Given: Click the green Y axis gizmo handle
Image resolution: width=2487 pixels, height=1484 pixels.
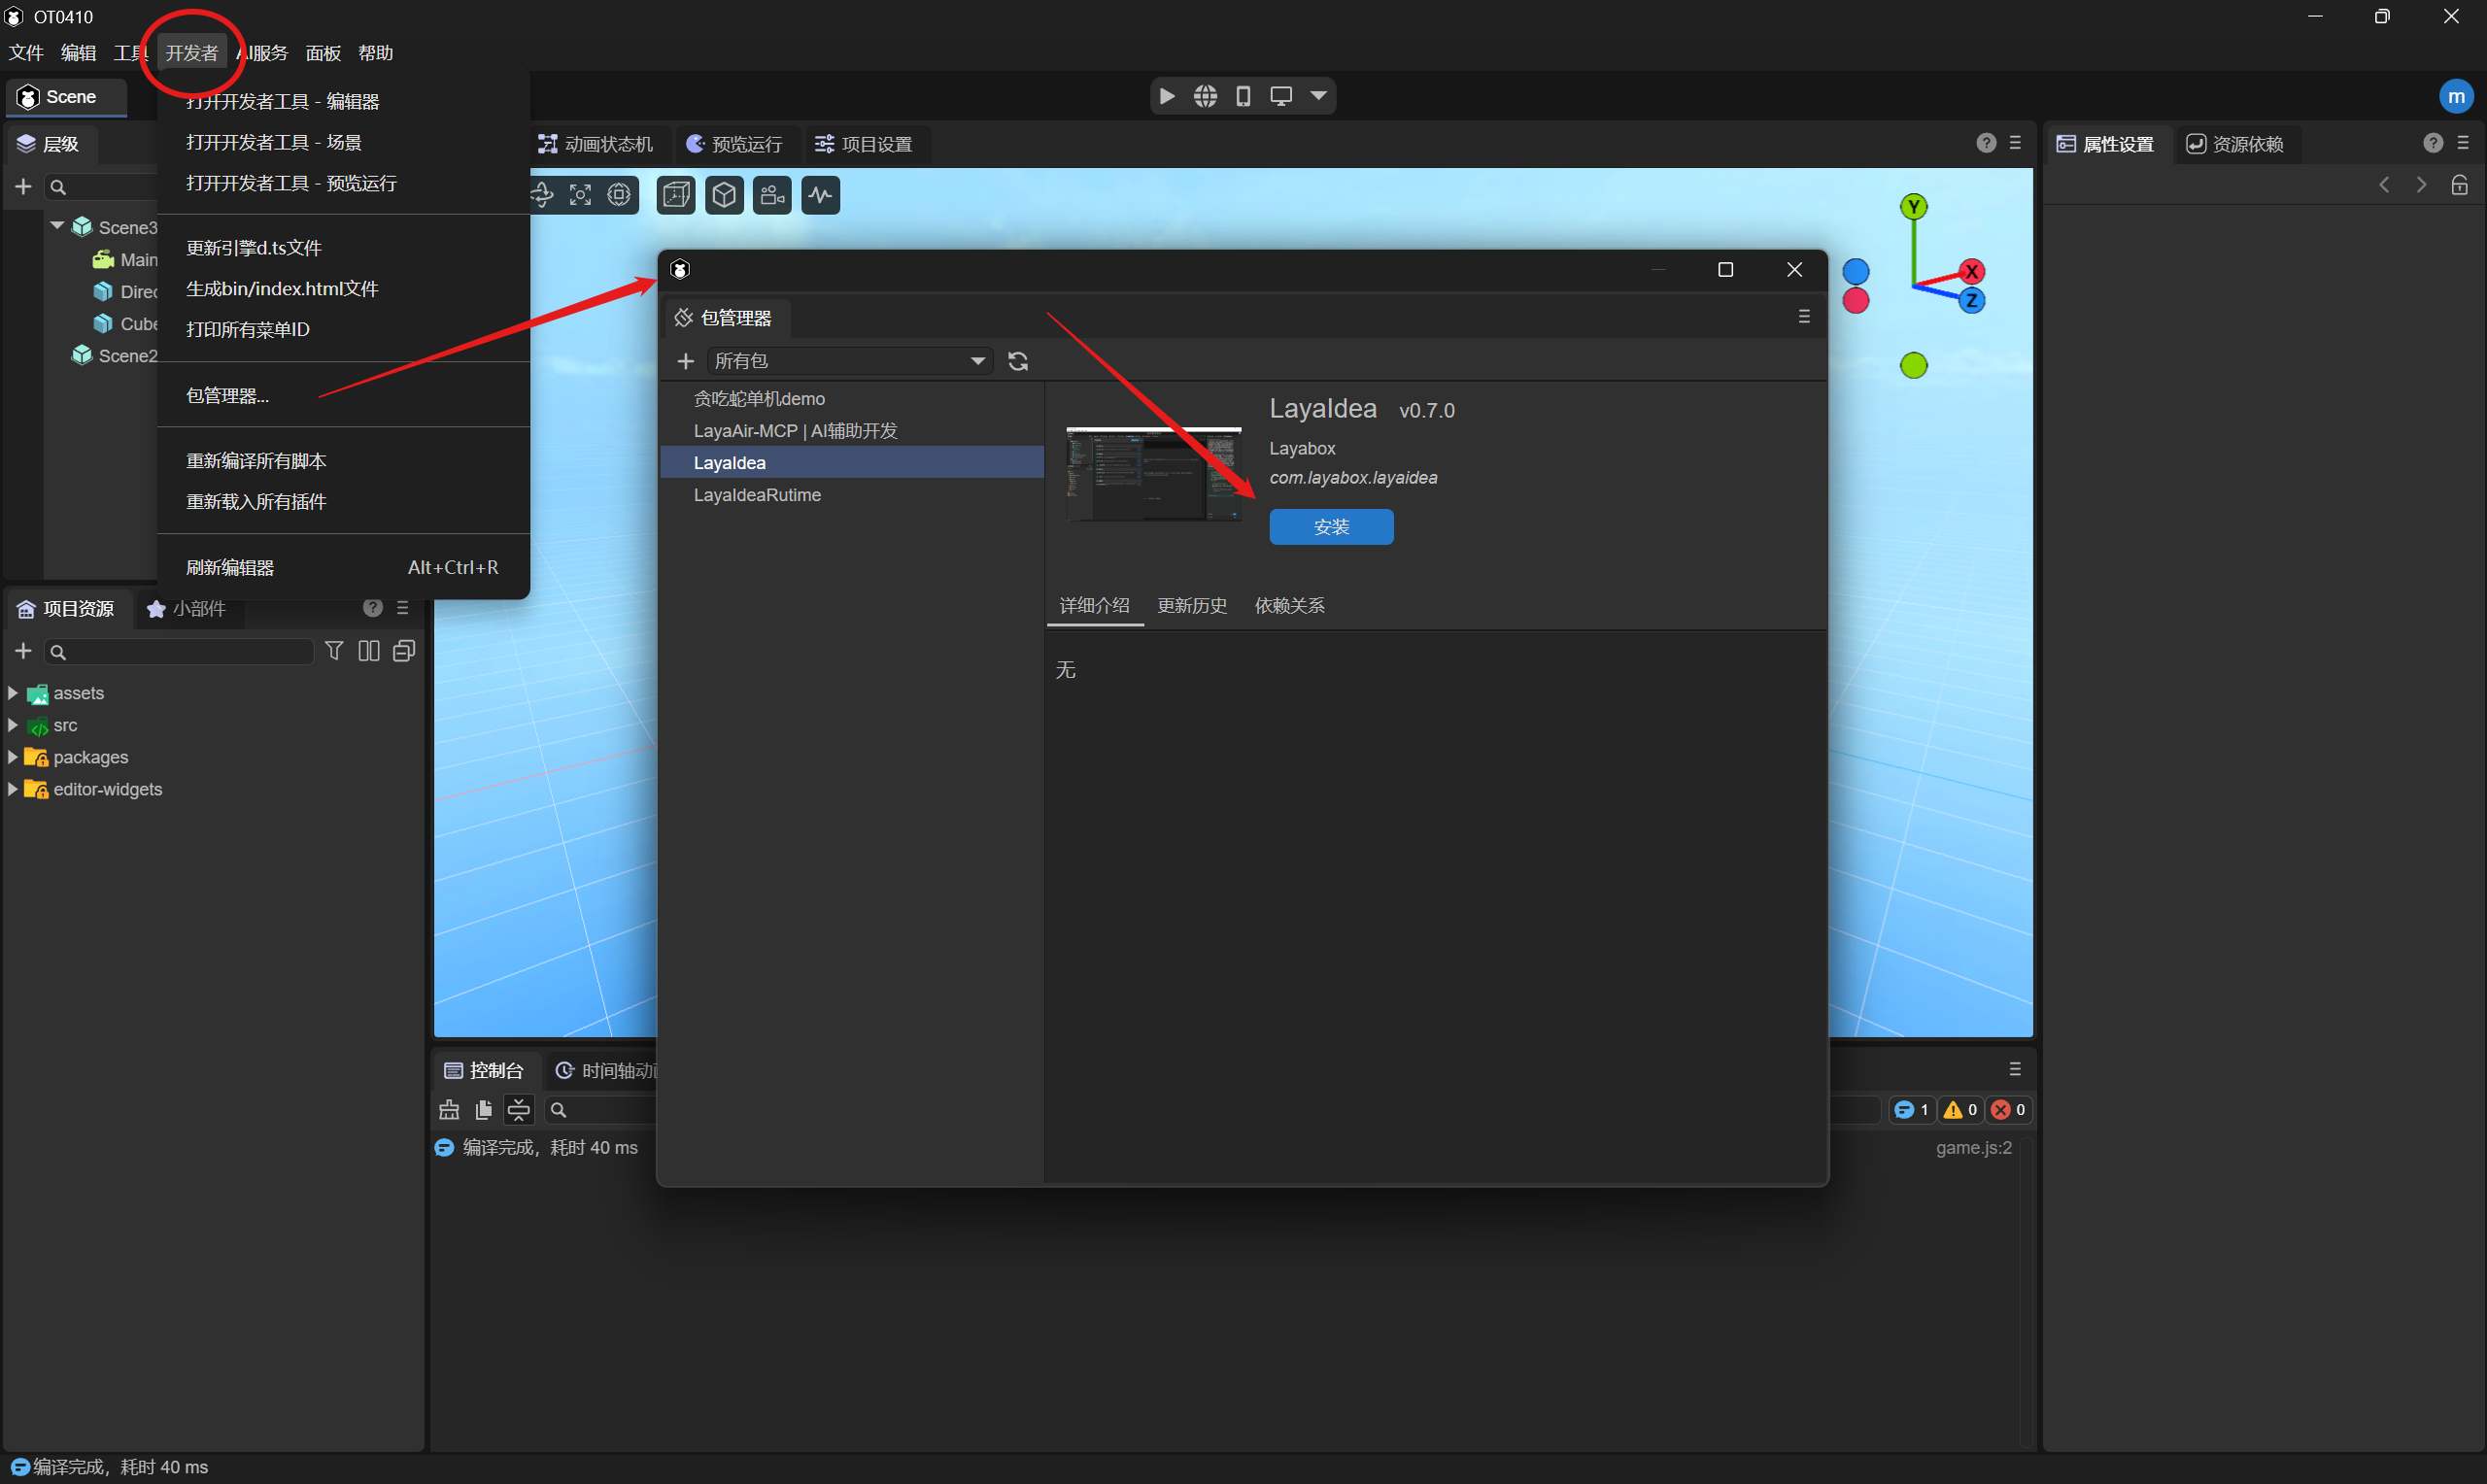Looking at the screenshot, I should pos(1913,207).
